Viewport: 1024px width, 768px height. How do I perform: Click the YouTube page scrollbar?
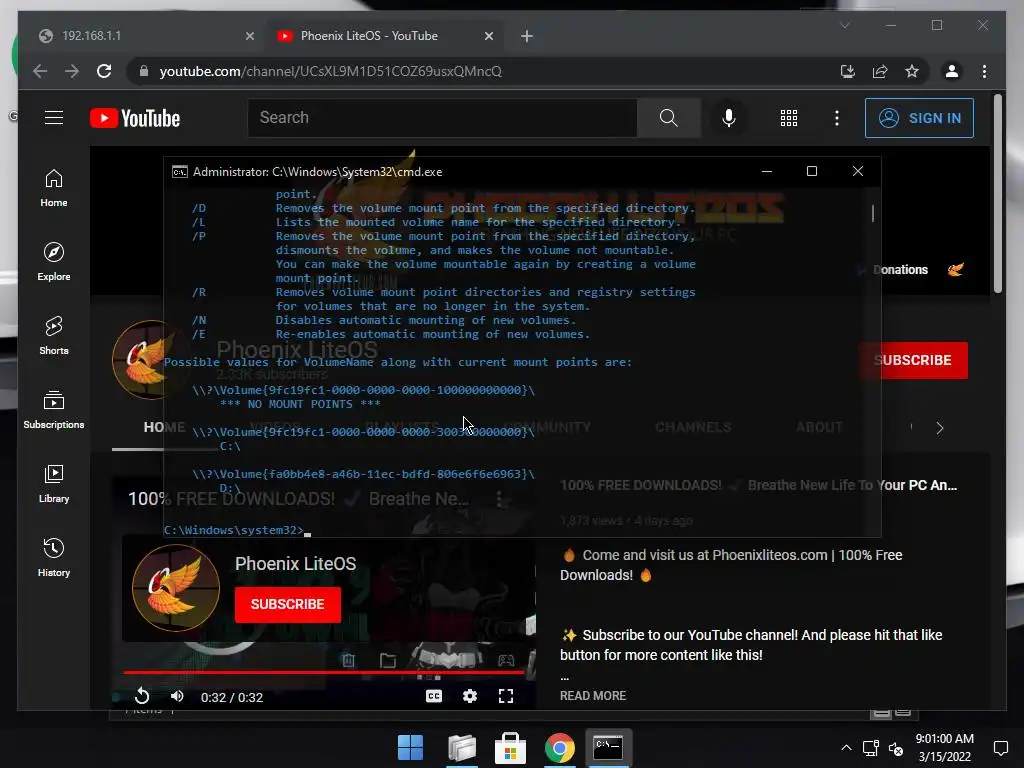coord(997,194)
